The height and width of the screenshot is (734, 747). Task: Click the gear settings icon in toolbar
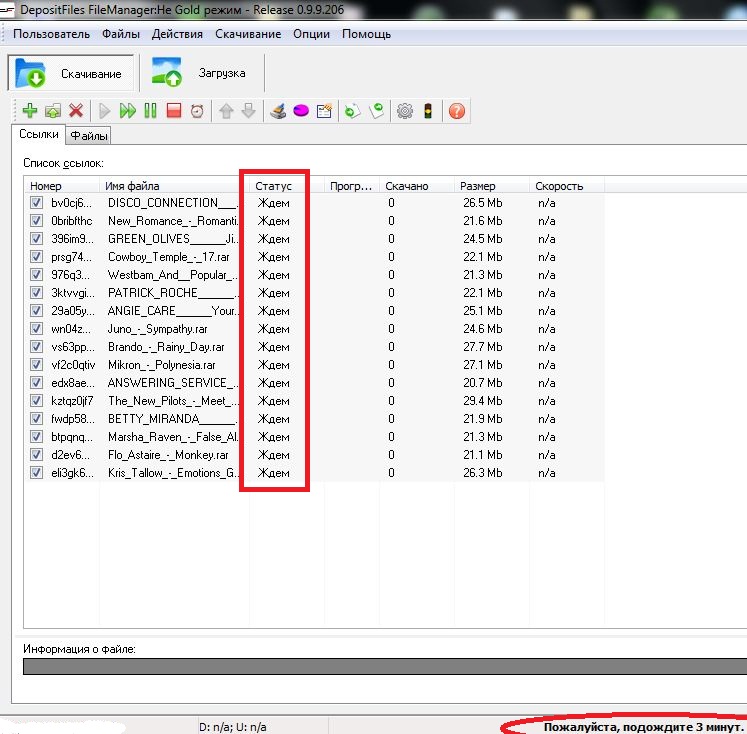(x=405, y=111)
